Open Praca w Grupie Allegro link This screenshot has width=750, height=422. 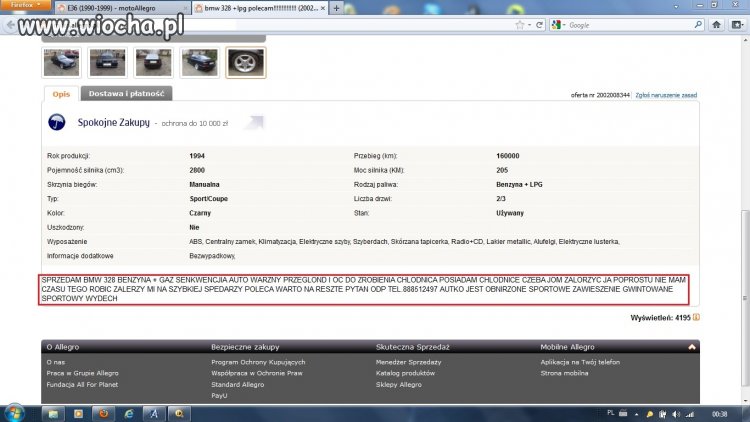(x=82, y=373)
